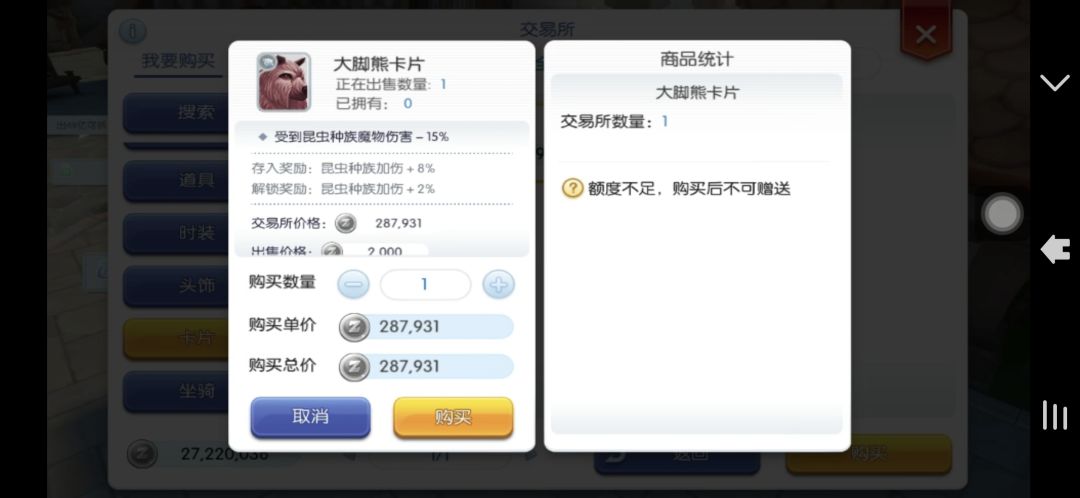Click the question mark icon beside 额度不足

click(572, 188)
